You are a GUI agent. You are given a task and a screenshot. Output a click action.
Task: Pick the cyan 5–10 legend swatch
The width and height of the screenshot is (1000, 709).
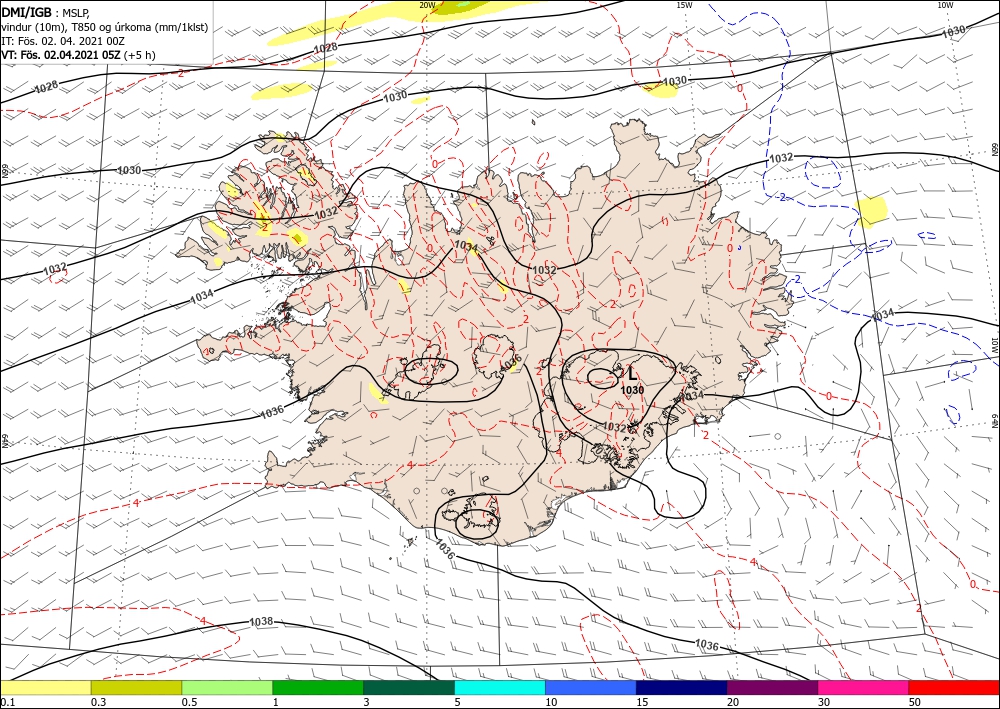pyautogui.click(x=500, y=688)
